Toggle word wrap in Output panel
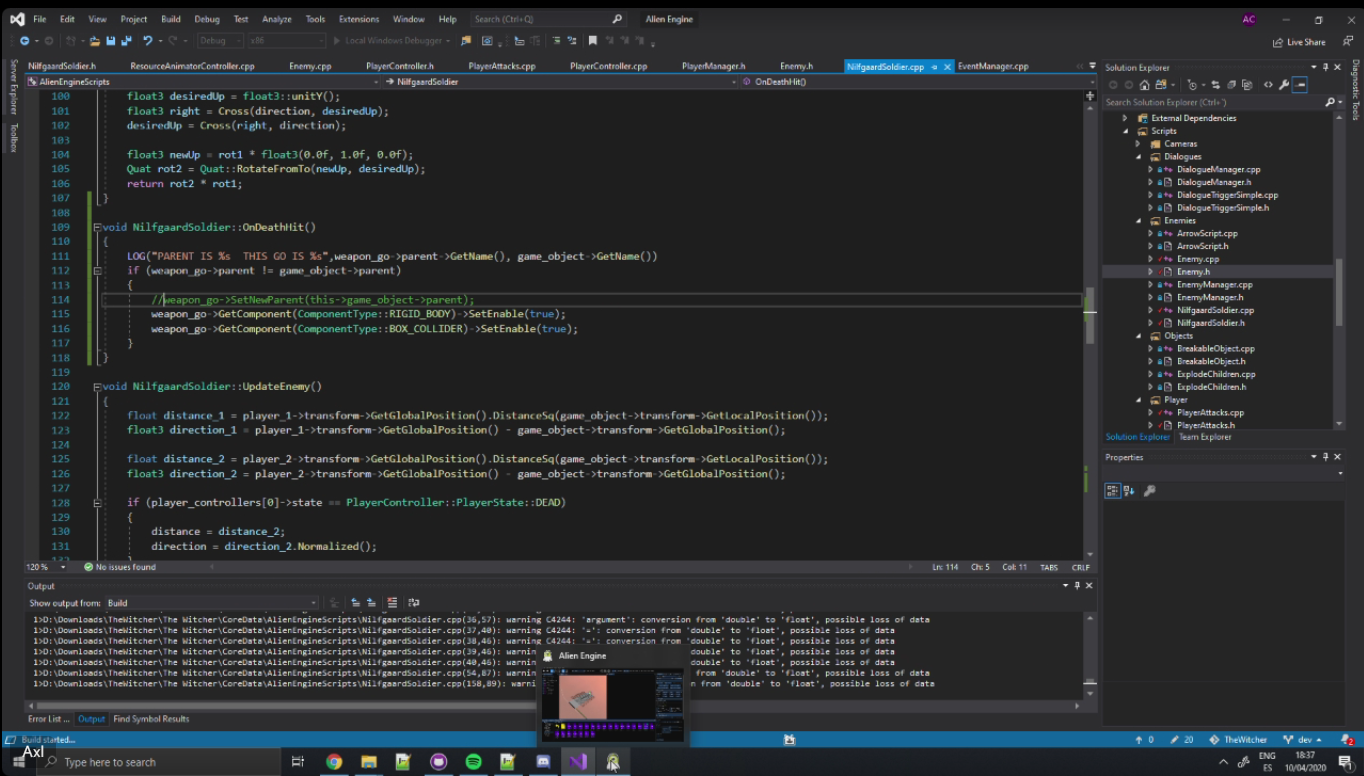Viewport: 1364px width, 776px height. point(414,603)
